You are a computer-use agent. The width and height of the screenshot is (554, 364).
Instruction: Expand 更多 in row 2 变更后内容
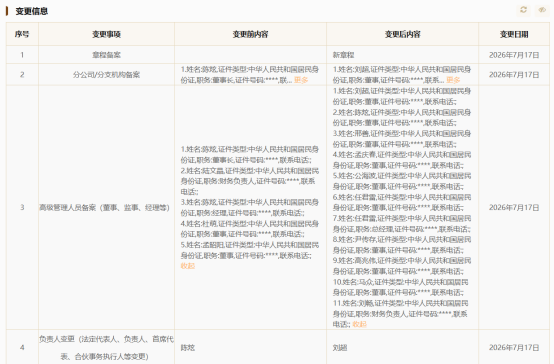[x=453, y=80]
